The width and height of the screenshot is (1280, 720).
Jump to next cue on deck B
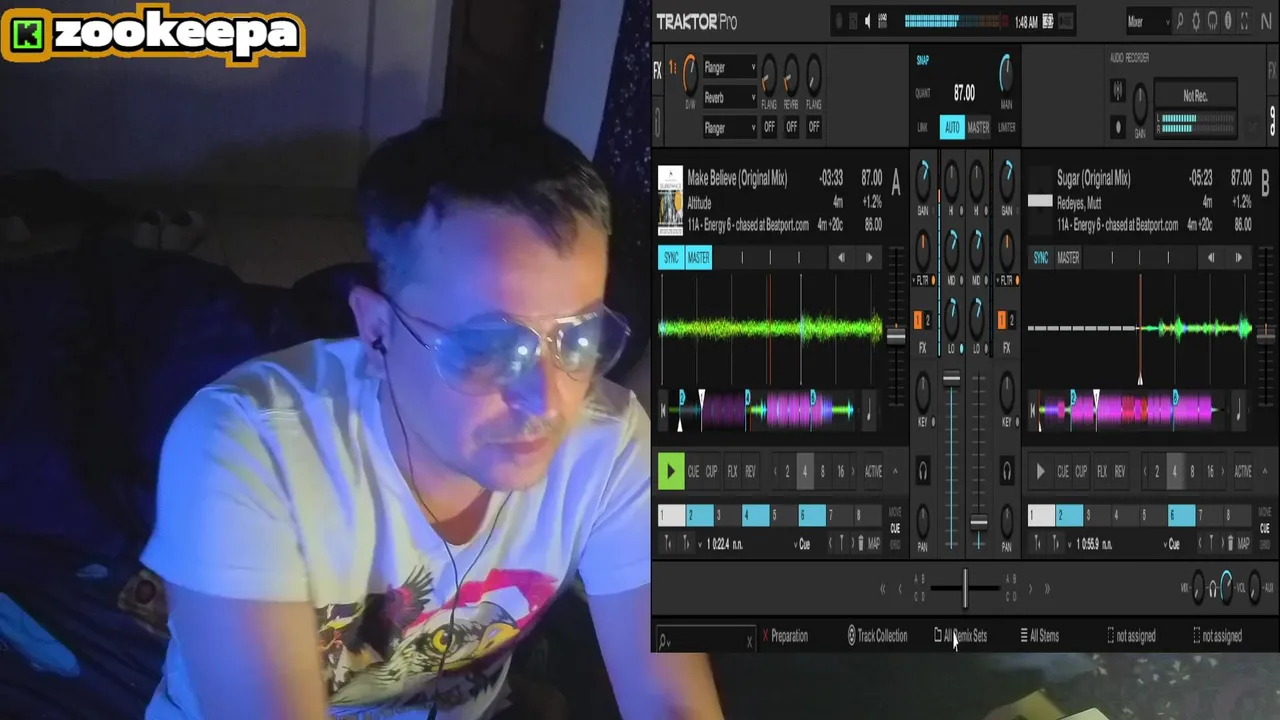point(1222,543)
